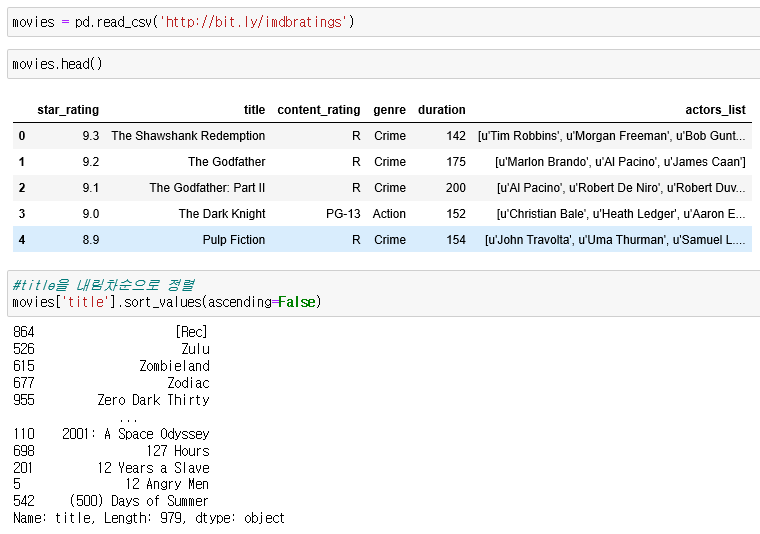Click duration value 142
This screenshot has height=534, width=760.
[x=456, y=136]
